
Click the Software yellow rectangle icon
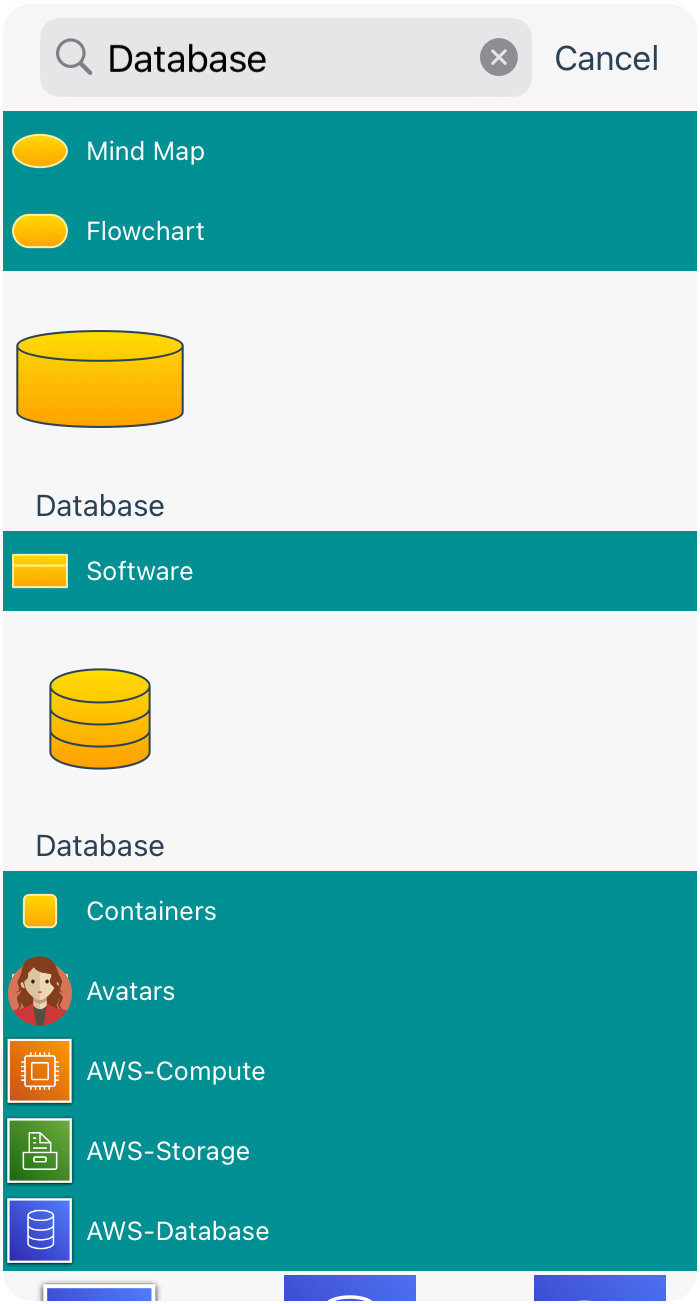[40, 571]
